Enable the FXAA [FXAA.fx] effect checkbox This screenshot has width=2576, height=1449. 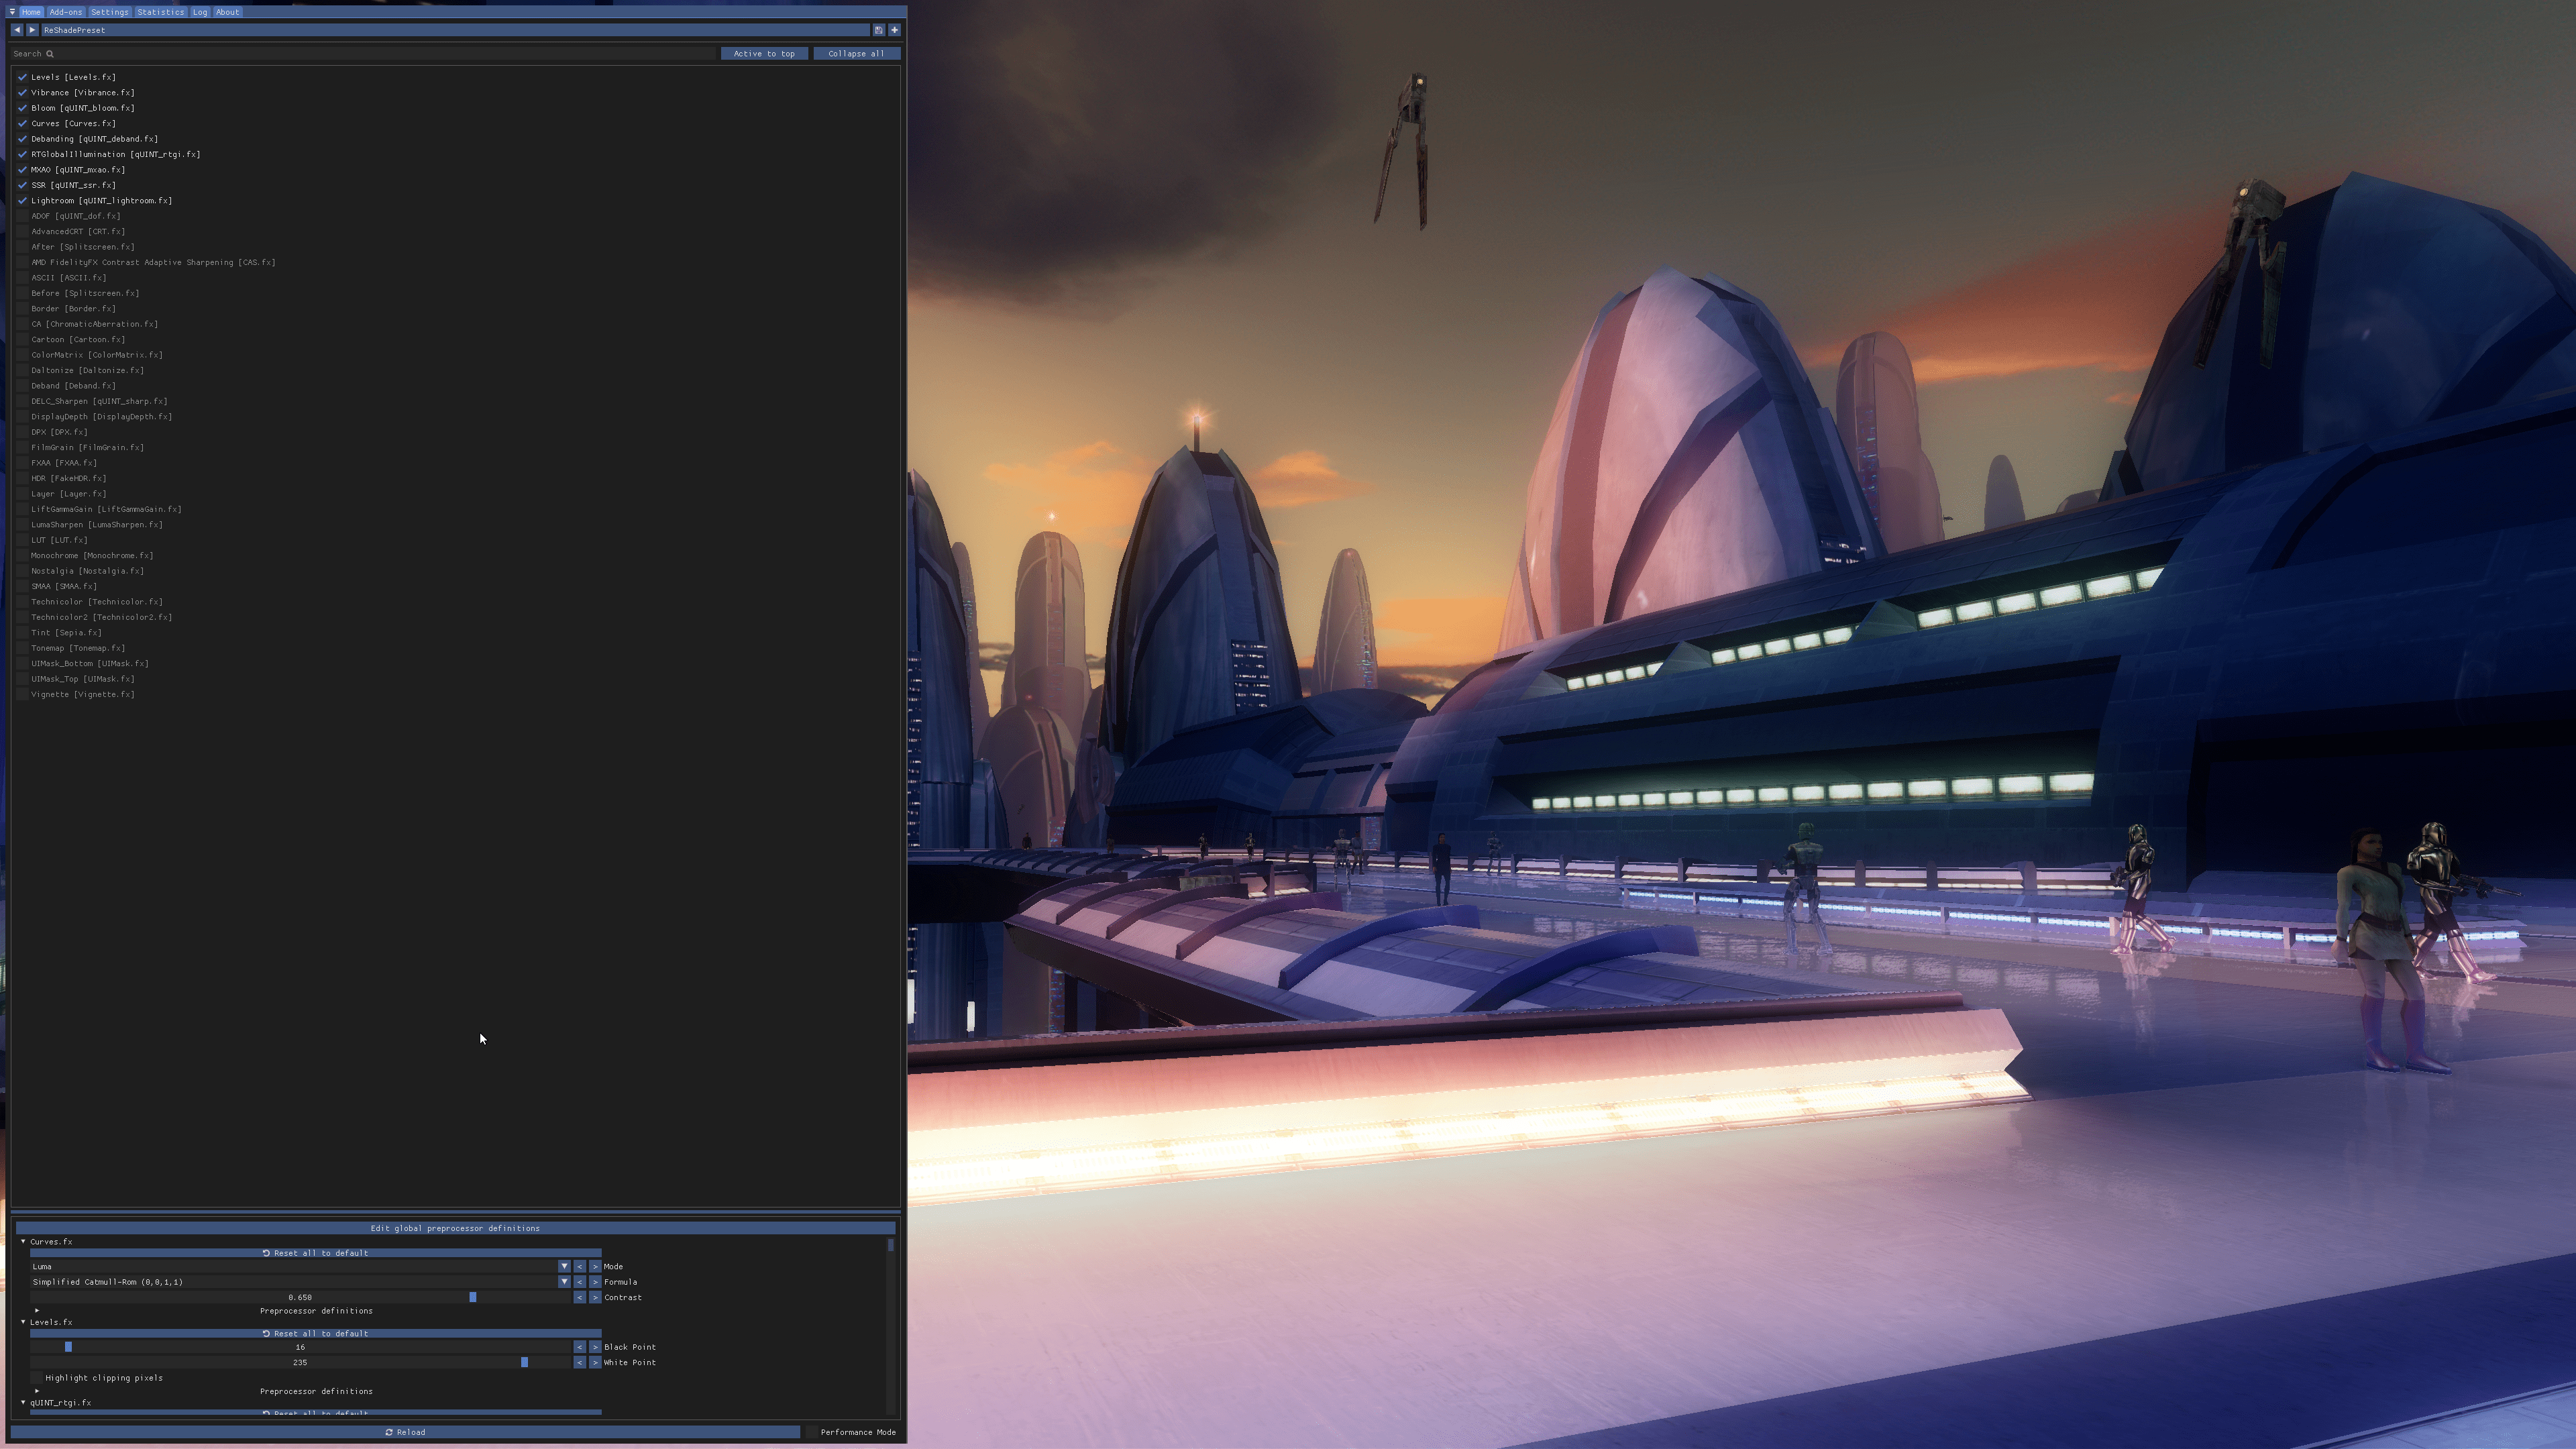pos(22,463)
